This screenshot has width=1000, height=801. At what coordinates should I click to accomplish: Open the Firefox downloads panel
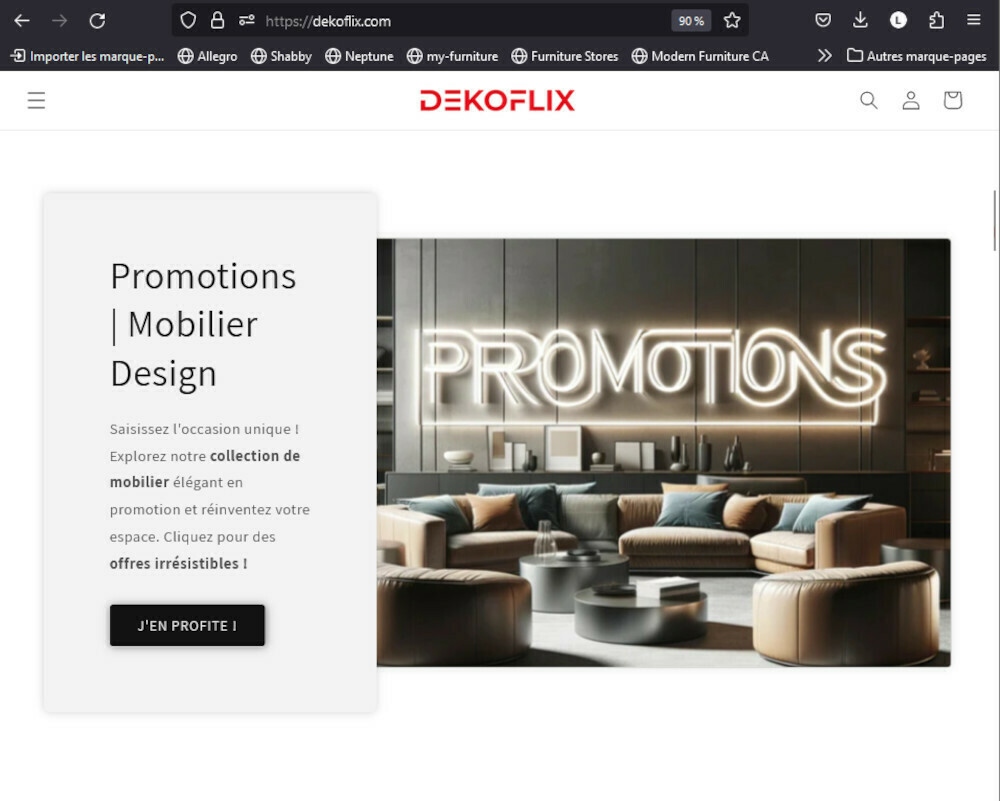pyautogui.click(x=860, y=20)
